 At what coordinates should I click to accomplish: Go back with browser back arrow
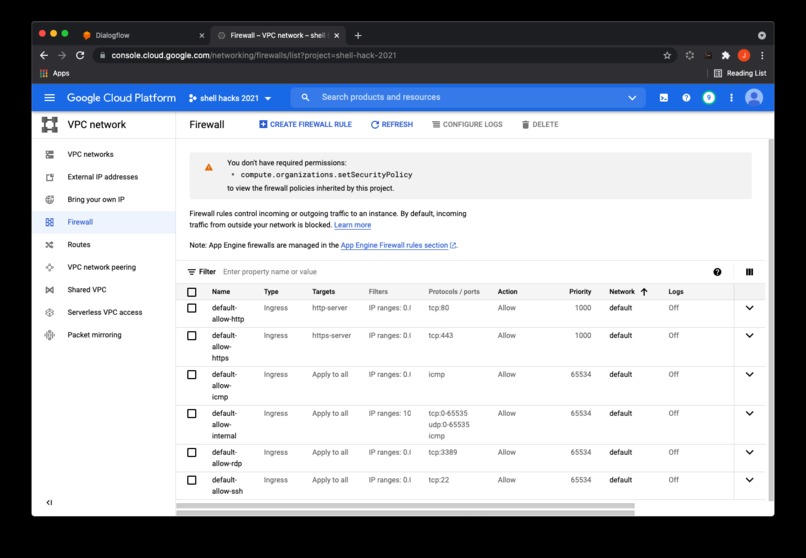[x=44, y=55]
